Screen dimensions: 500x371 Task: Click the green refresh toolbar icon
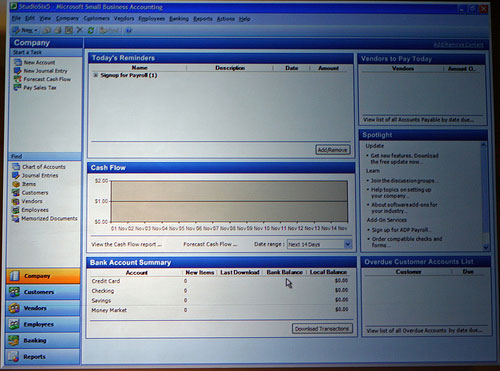91,30
